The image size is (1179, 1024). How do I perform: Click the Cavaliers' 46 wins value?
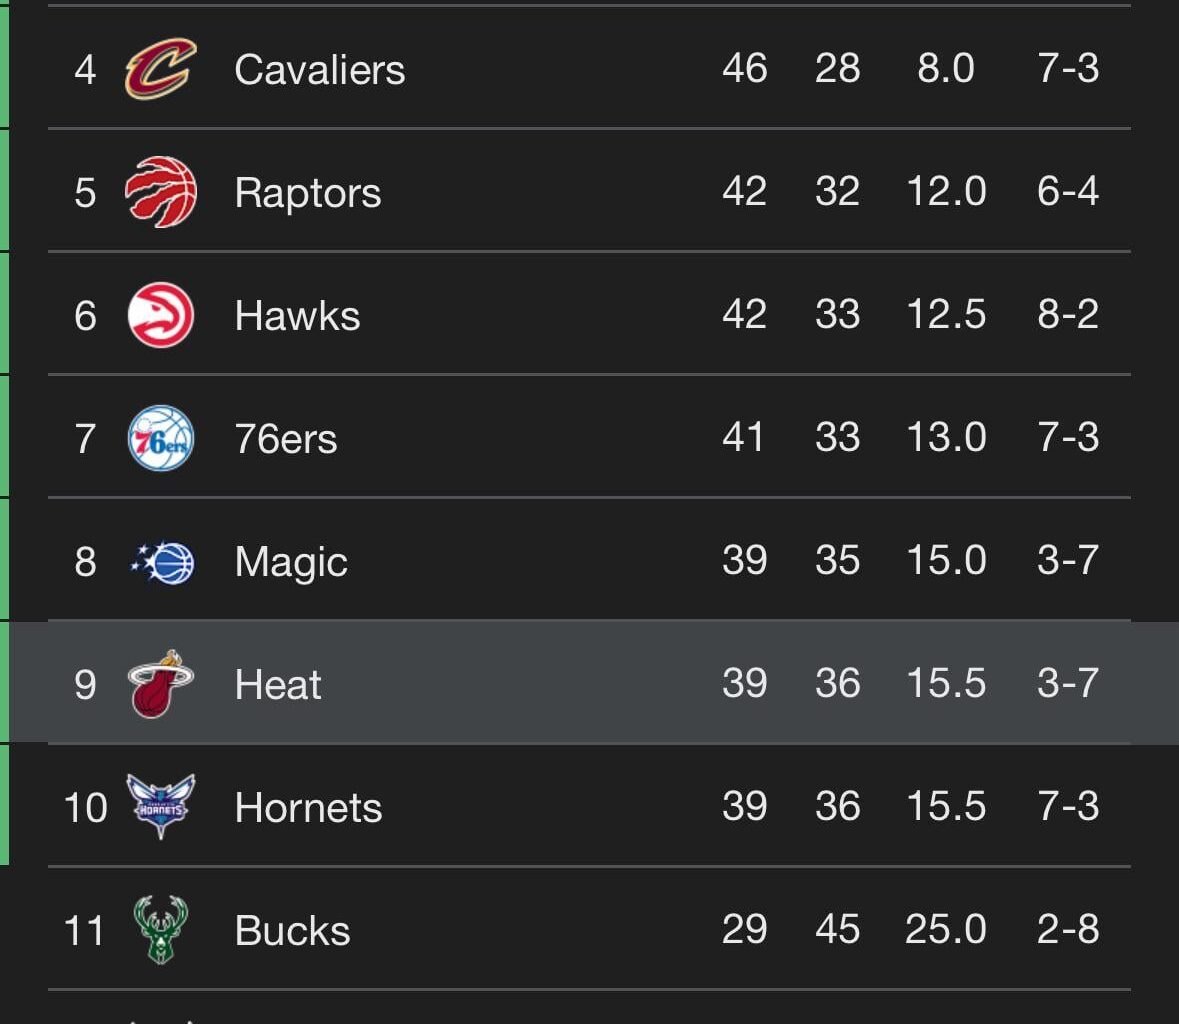[x=744, y=69]
